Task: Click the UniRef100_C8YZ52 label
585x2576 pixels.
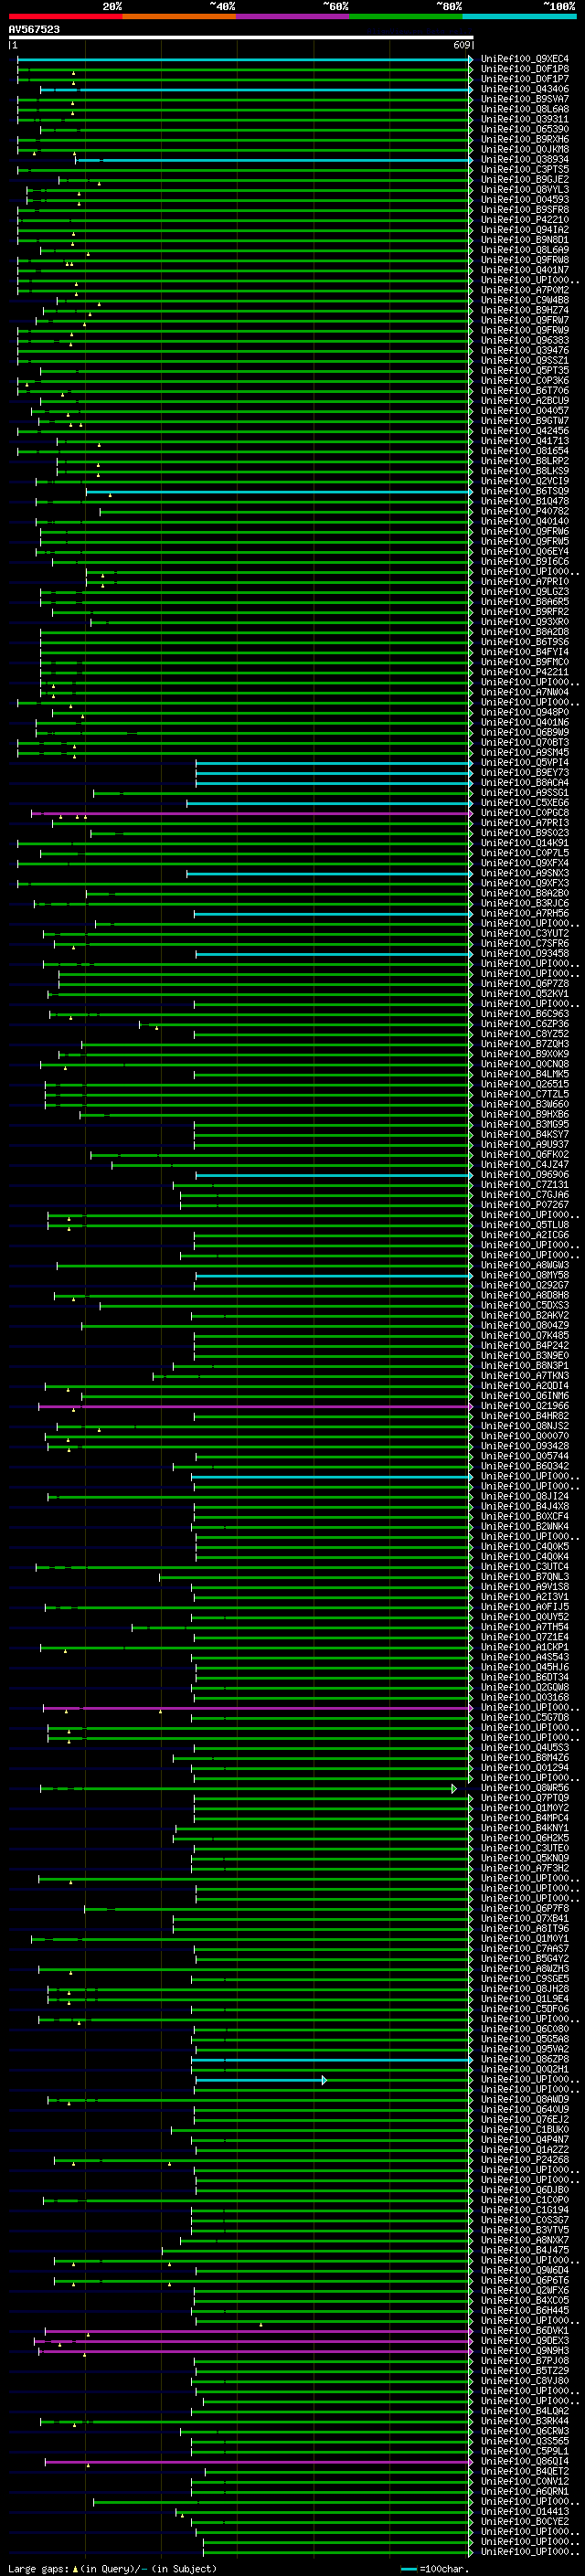Action: pyautogui.click(x=525, y=1034)
